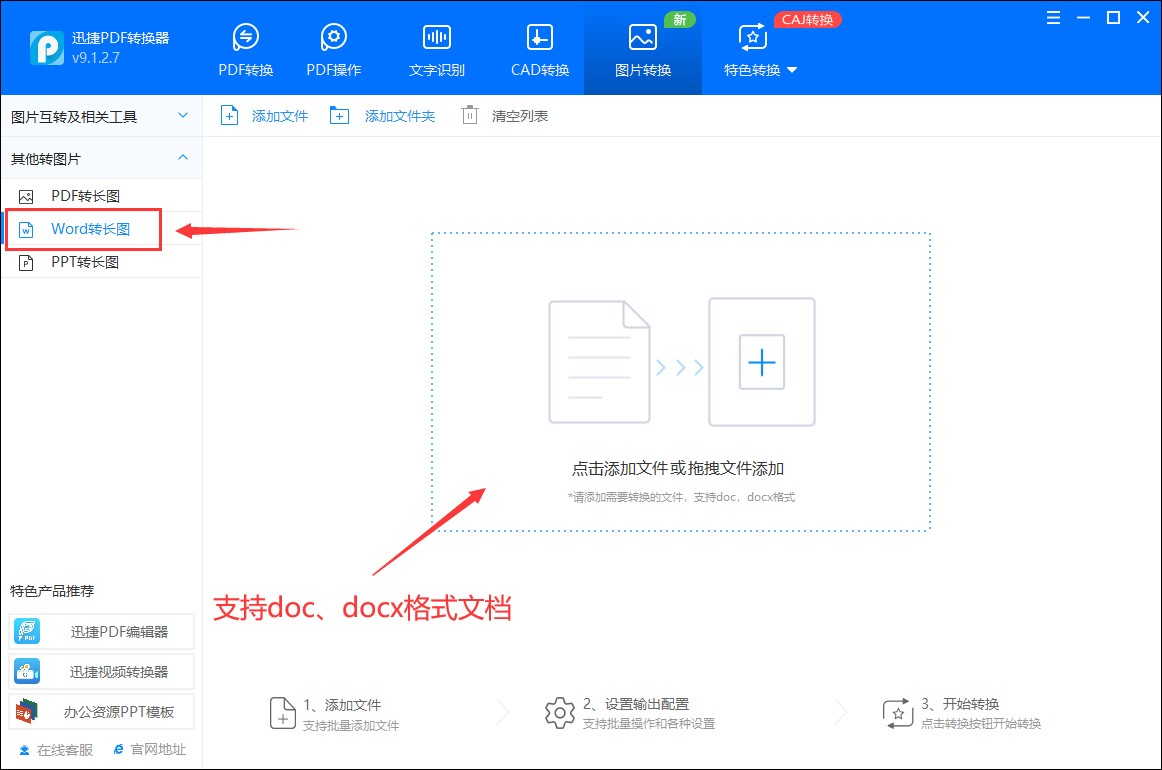The height and width of the screenshot is (770, 1162).
Task: Click 1、添加文件 step label
Action: [x=342, y=705]
